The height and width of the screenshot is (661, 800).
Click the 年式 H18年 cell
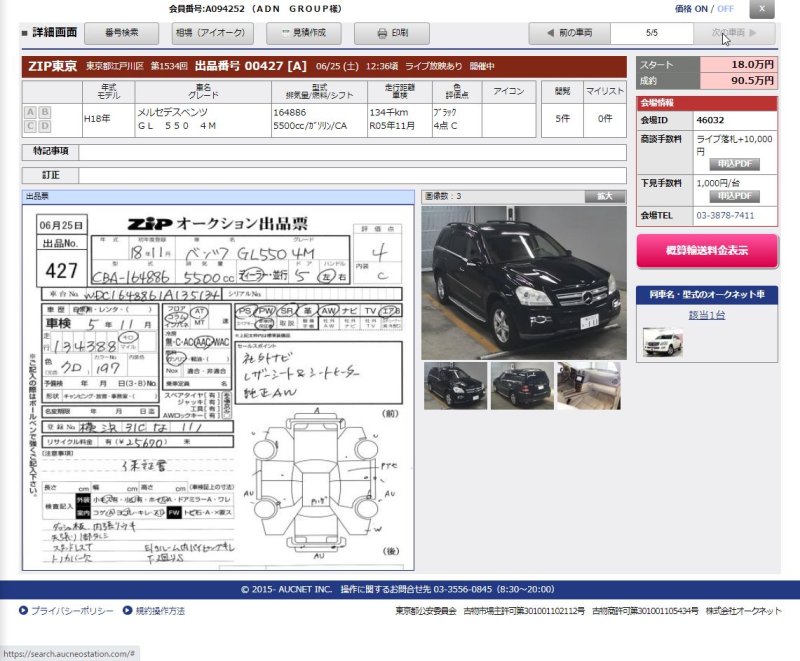coord(108,120)
